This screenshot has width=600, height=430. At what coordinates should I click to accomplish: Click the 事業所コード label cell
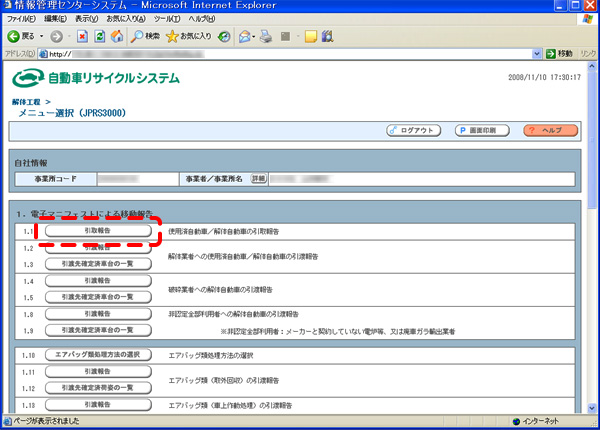point(56,179)
